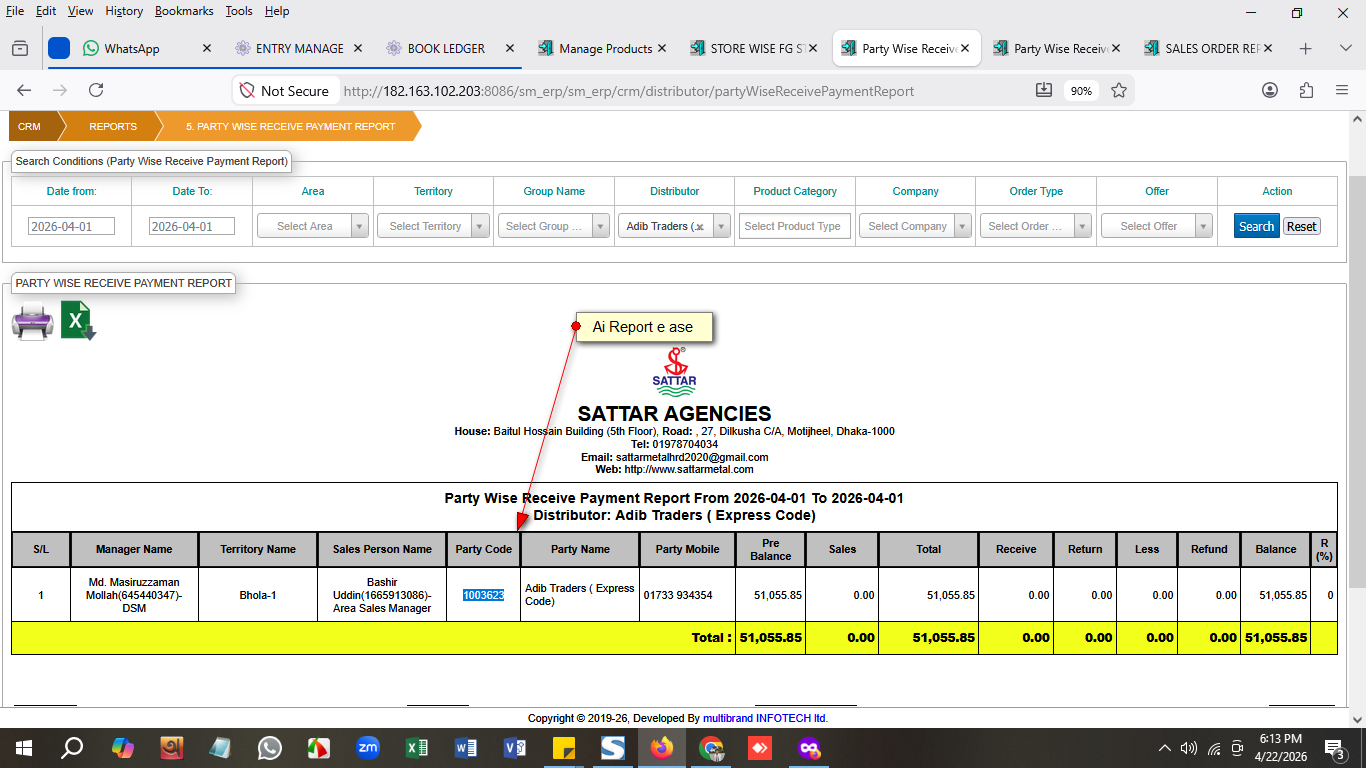Print the party wise receive payment report
Image resolution: width=1366 pixels, height=768 pixels.
pyautogui.click(x=32, y=322)
